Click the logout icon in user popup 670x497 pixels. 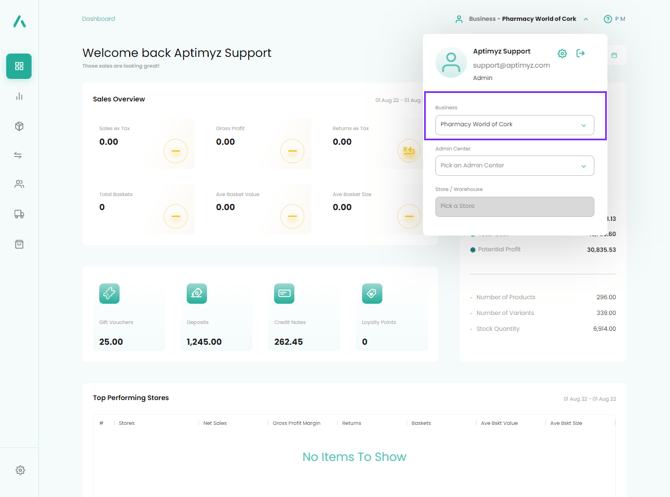coord(581,53)
